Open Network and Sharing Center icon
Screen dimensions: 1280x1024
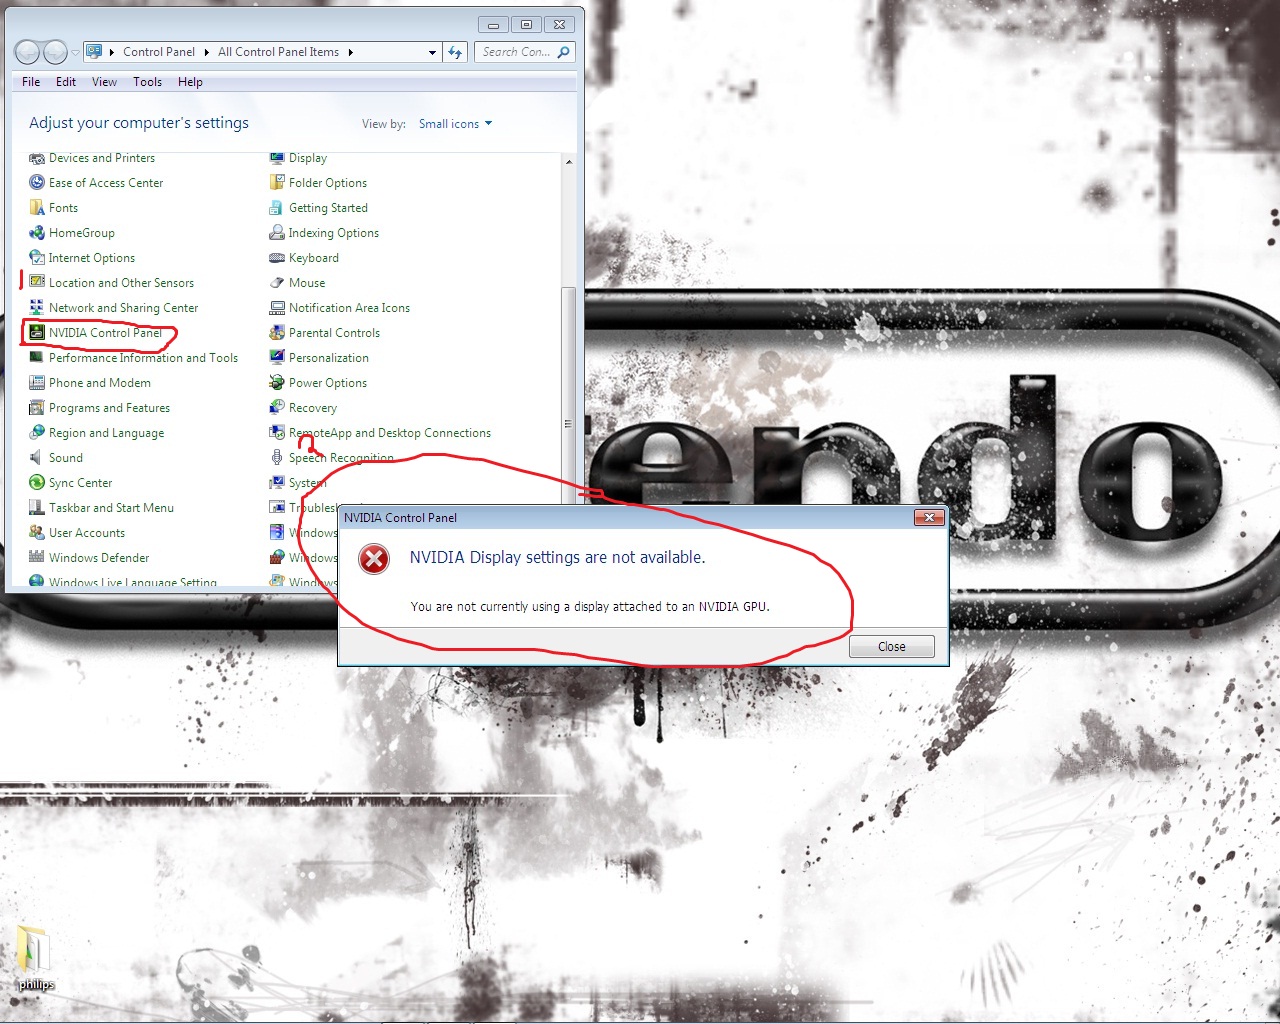coord(37,308)
